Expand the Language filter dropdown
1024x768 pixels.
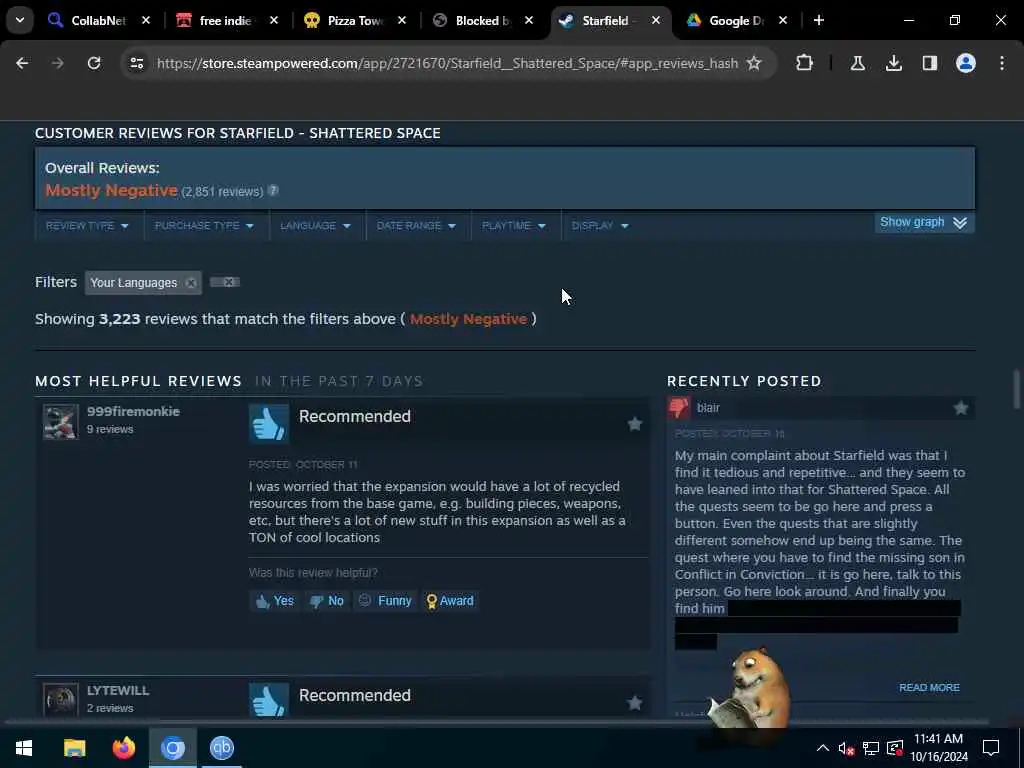(316, 226)
